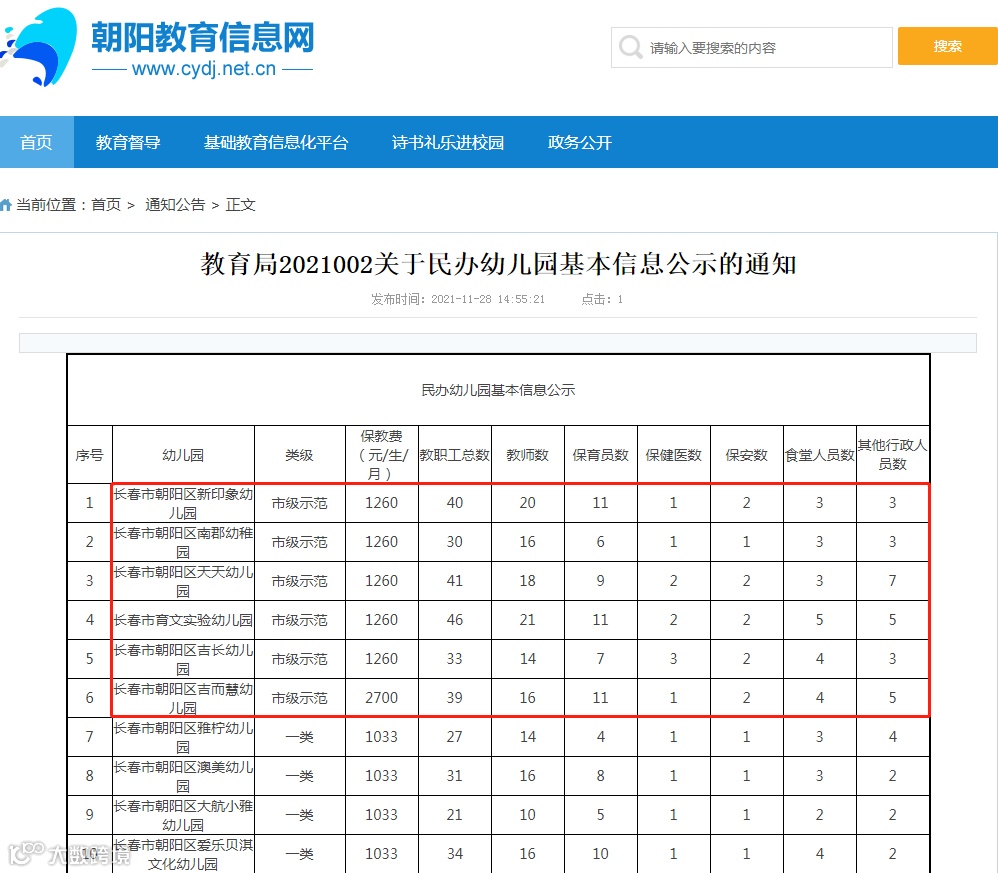Select cell 长春市育文实验幼儿园

[183, 620]
